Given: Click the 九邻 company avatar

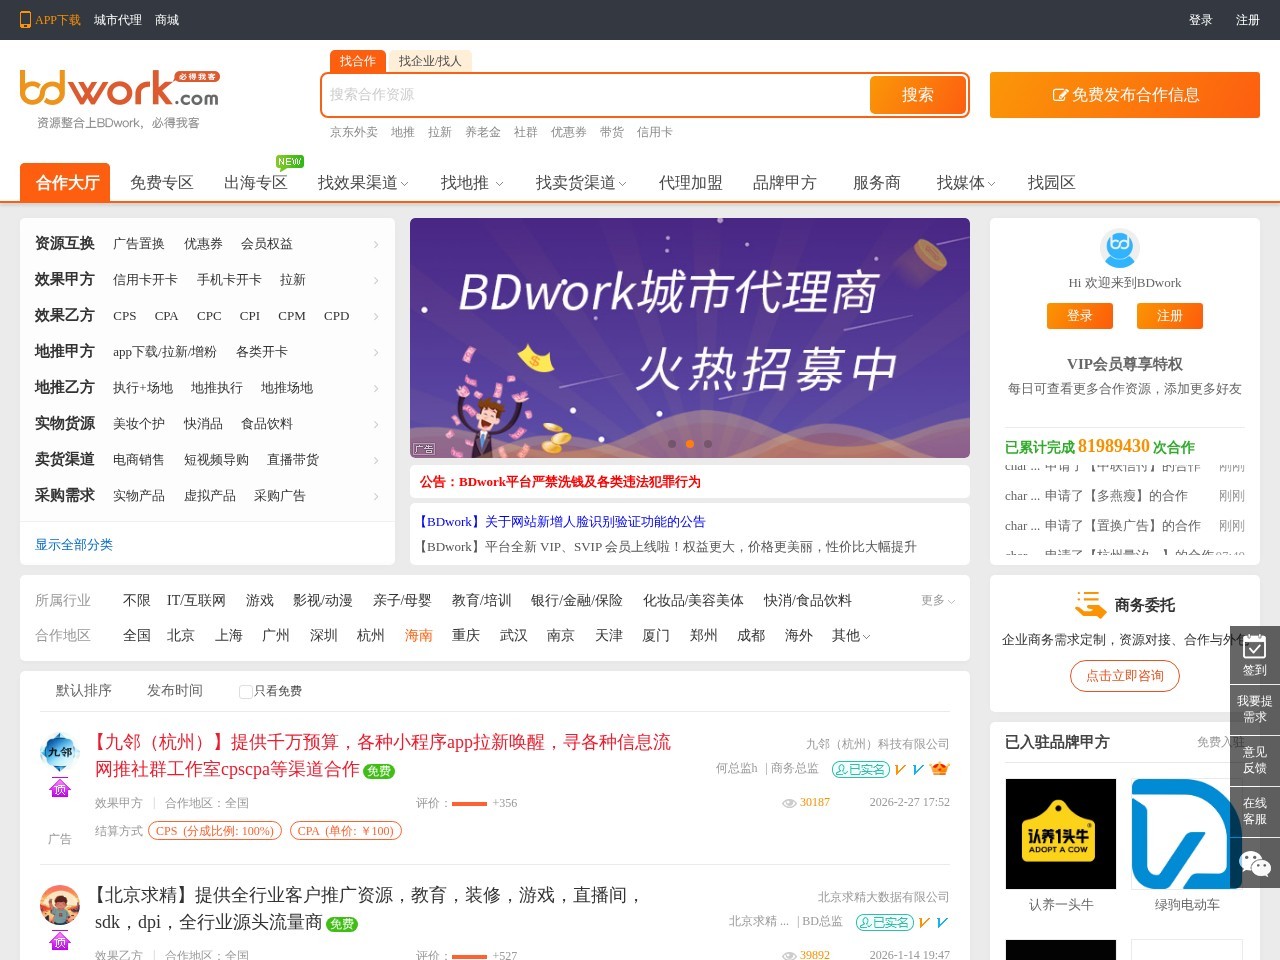Looking at the screenshot, I should (60, 752).
